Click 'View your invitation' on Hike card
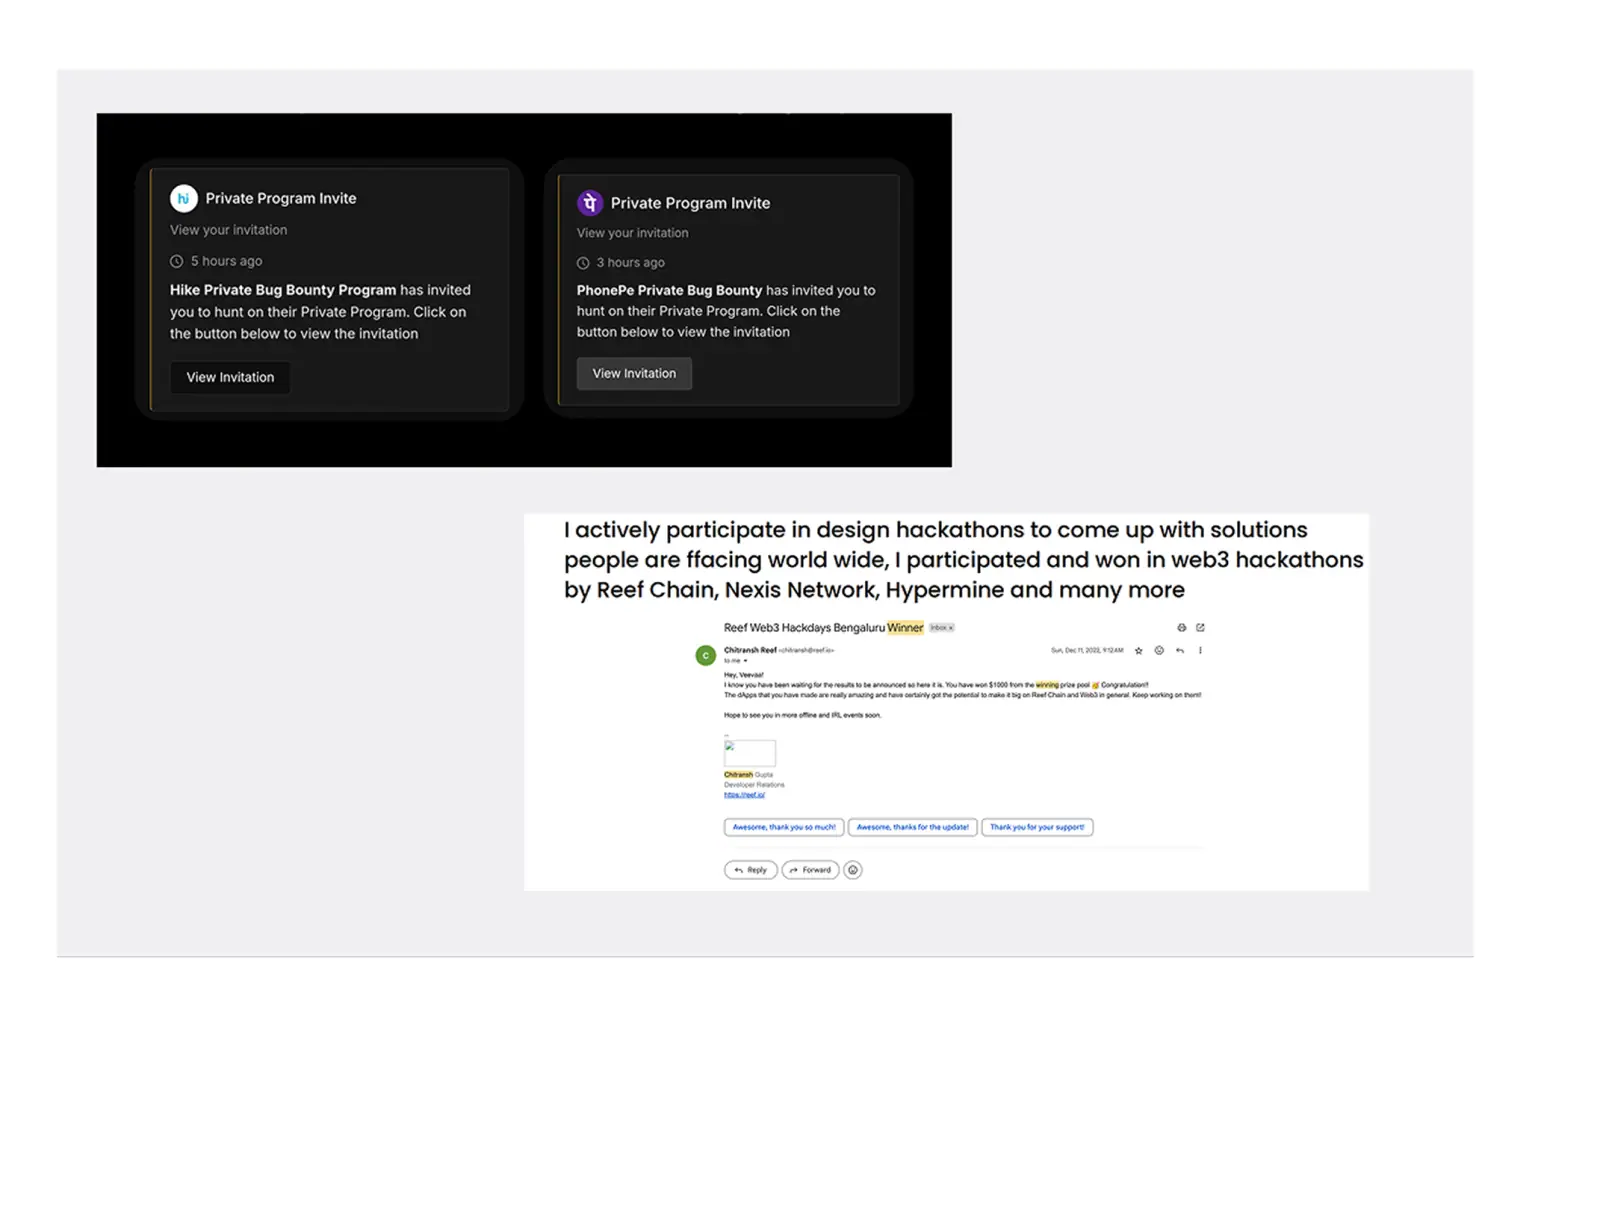Viewport: 1600px width, 1211px height. point(228,230)
